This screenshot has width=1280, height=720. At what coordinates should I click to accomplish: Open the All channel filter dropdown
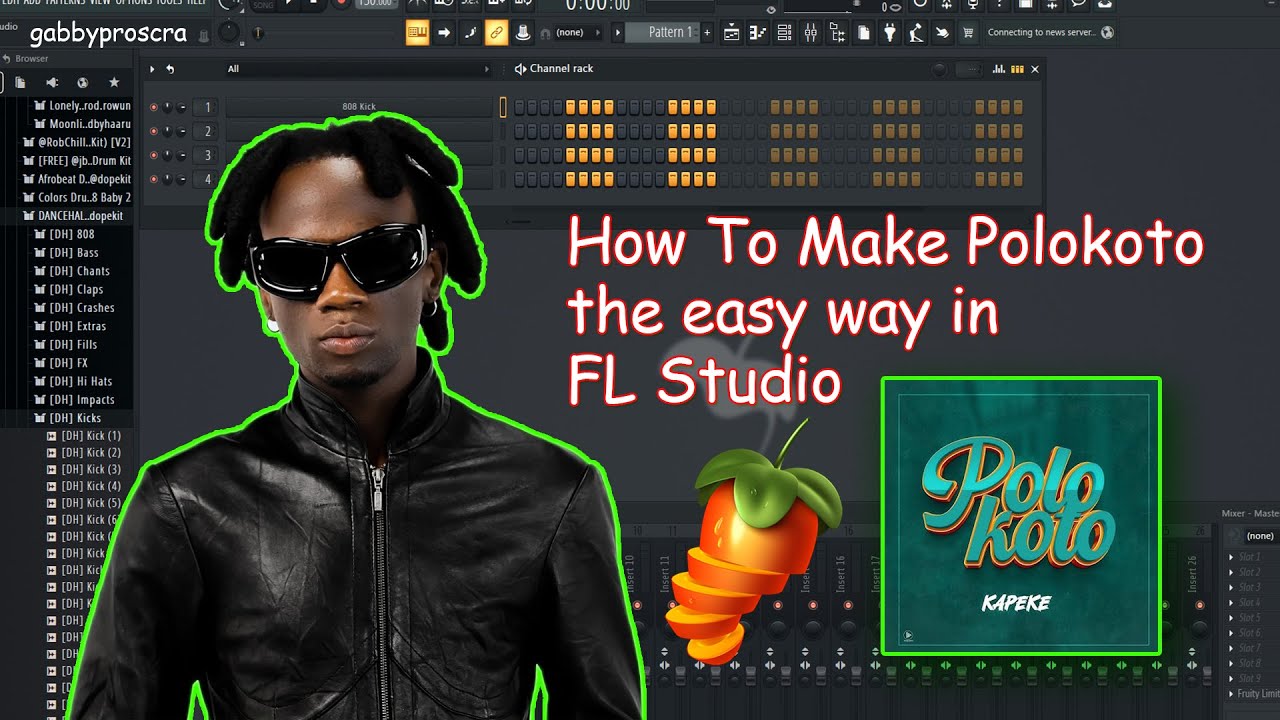(358, 69)
